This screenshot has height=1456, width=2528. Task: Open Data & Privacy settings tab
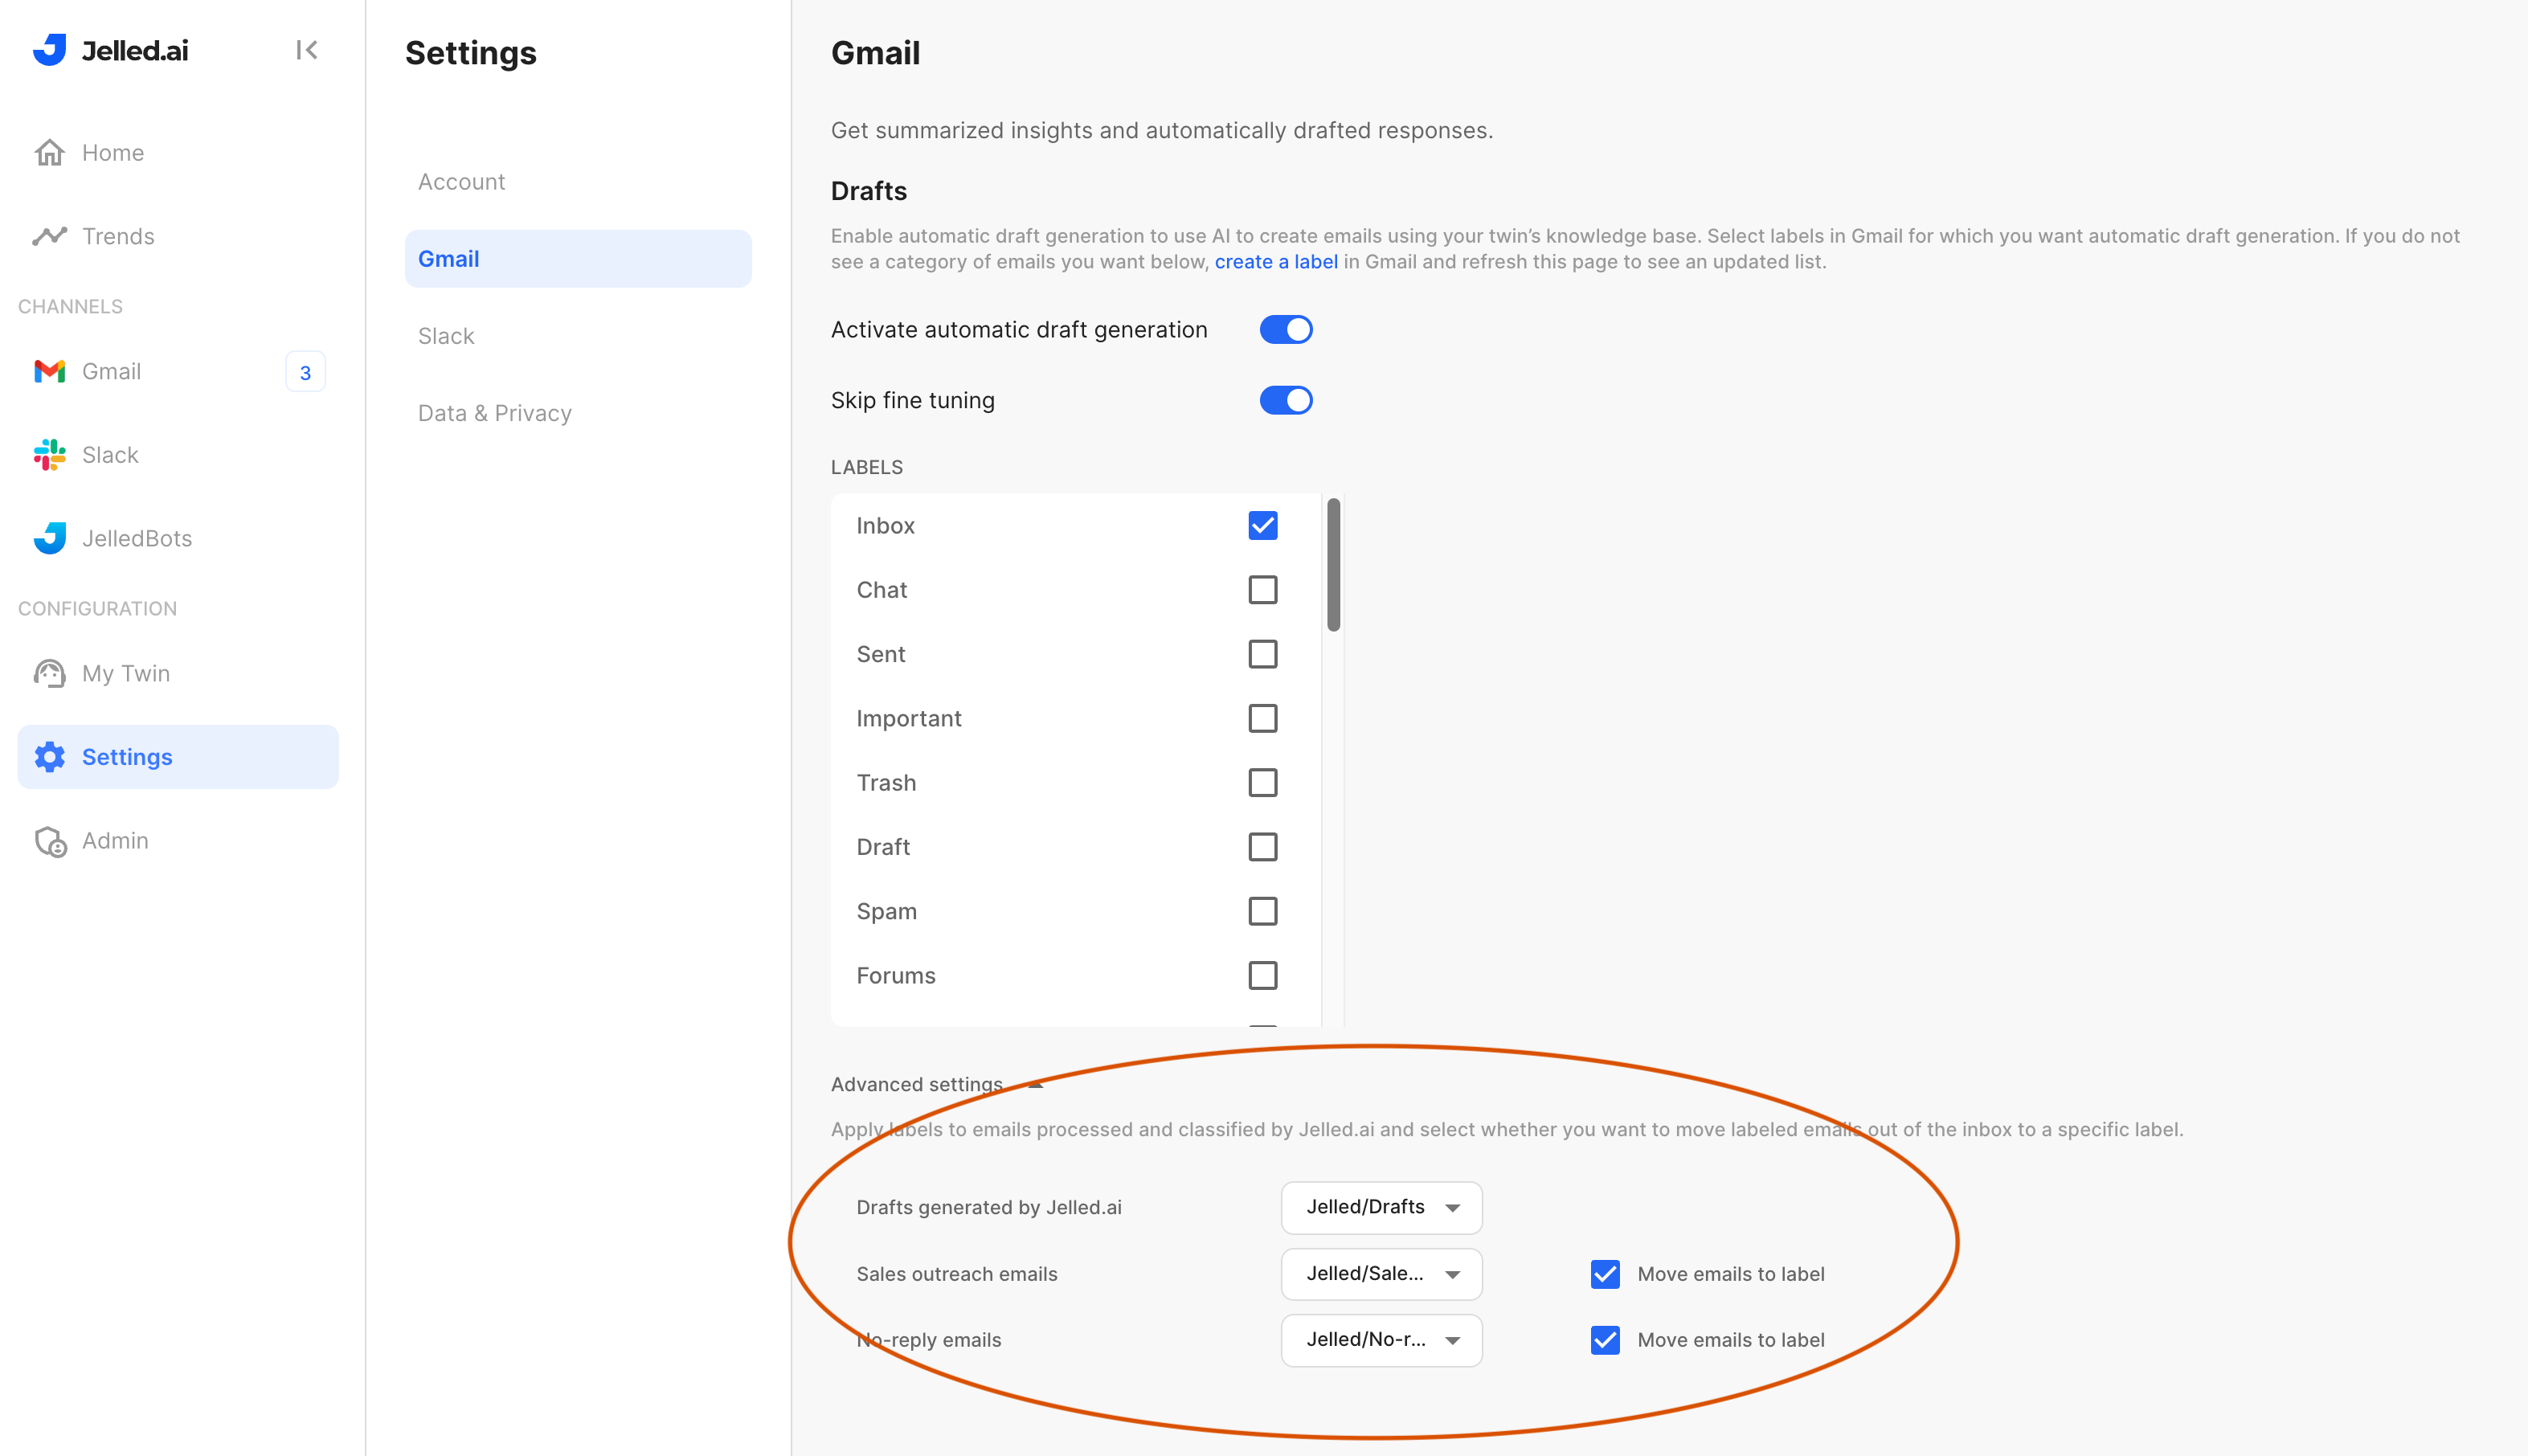tap(494, 413)
